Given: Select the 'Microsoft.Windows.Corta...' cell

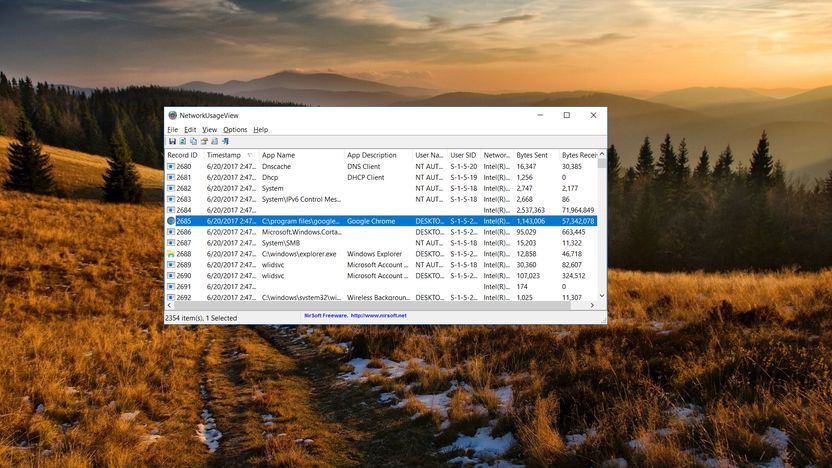Looking at the screenshot, I should pos(301,232).
